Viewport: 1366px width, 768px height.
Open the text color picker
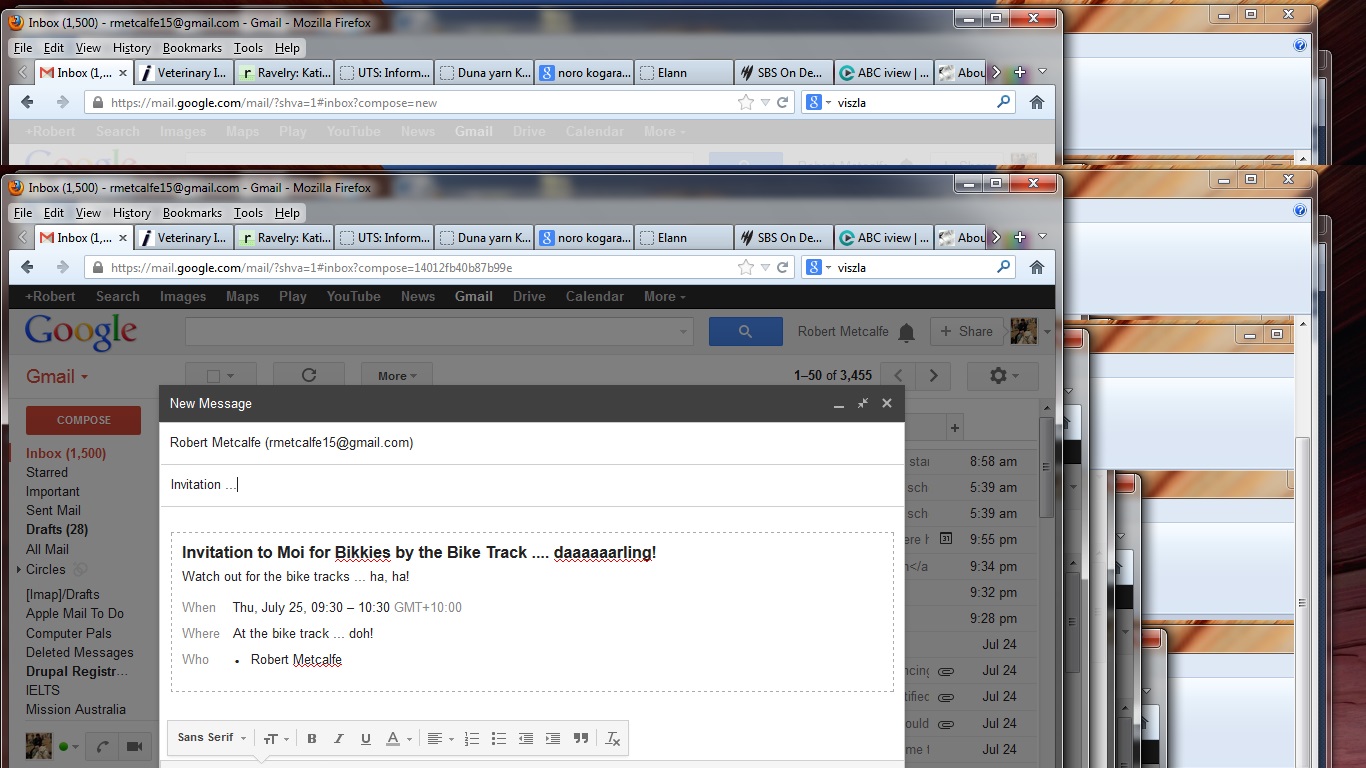397,739
